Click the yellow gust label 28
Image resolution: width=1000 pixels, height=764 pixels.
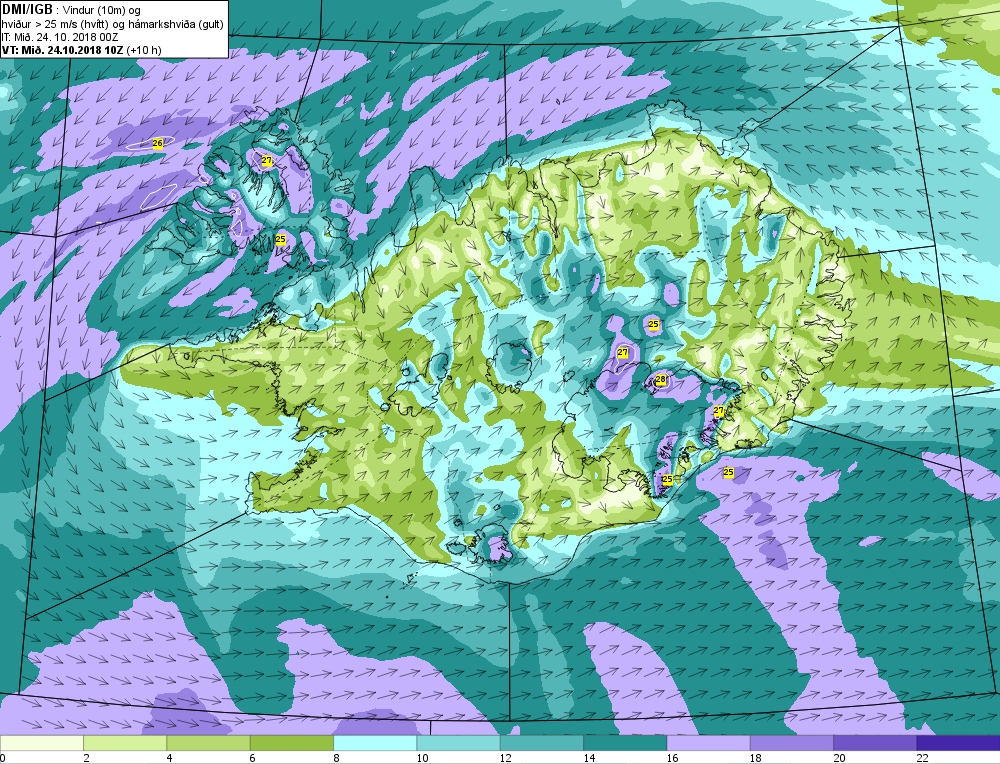pos(661,380)
